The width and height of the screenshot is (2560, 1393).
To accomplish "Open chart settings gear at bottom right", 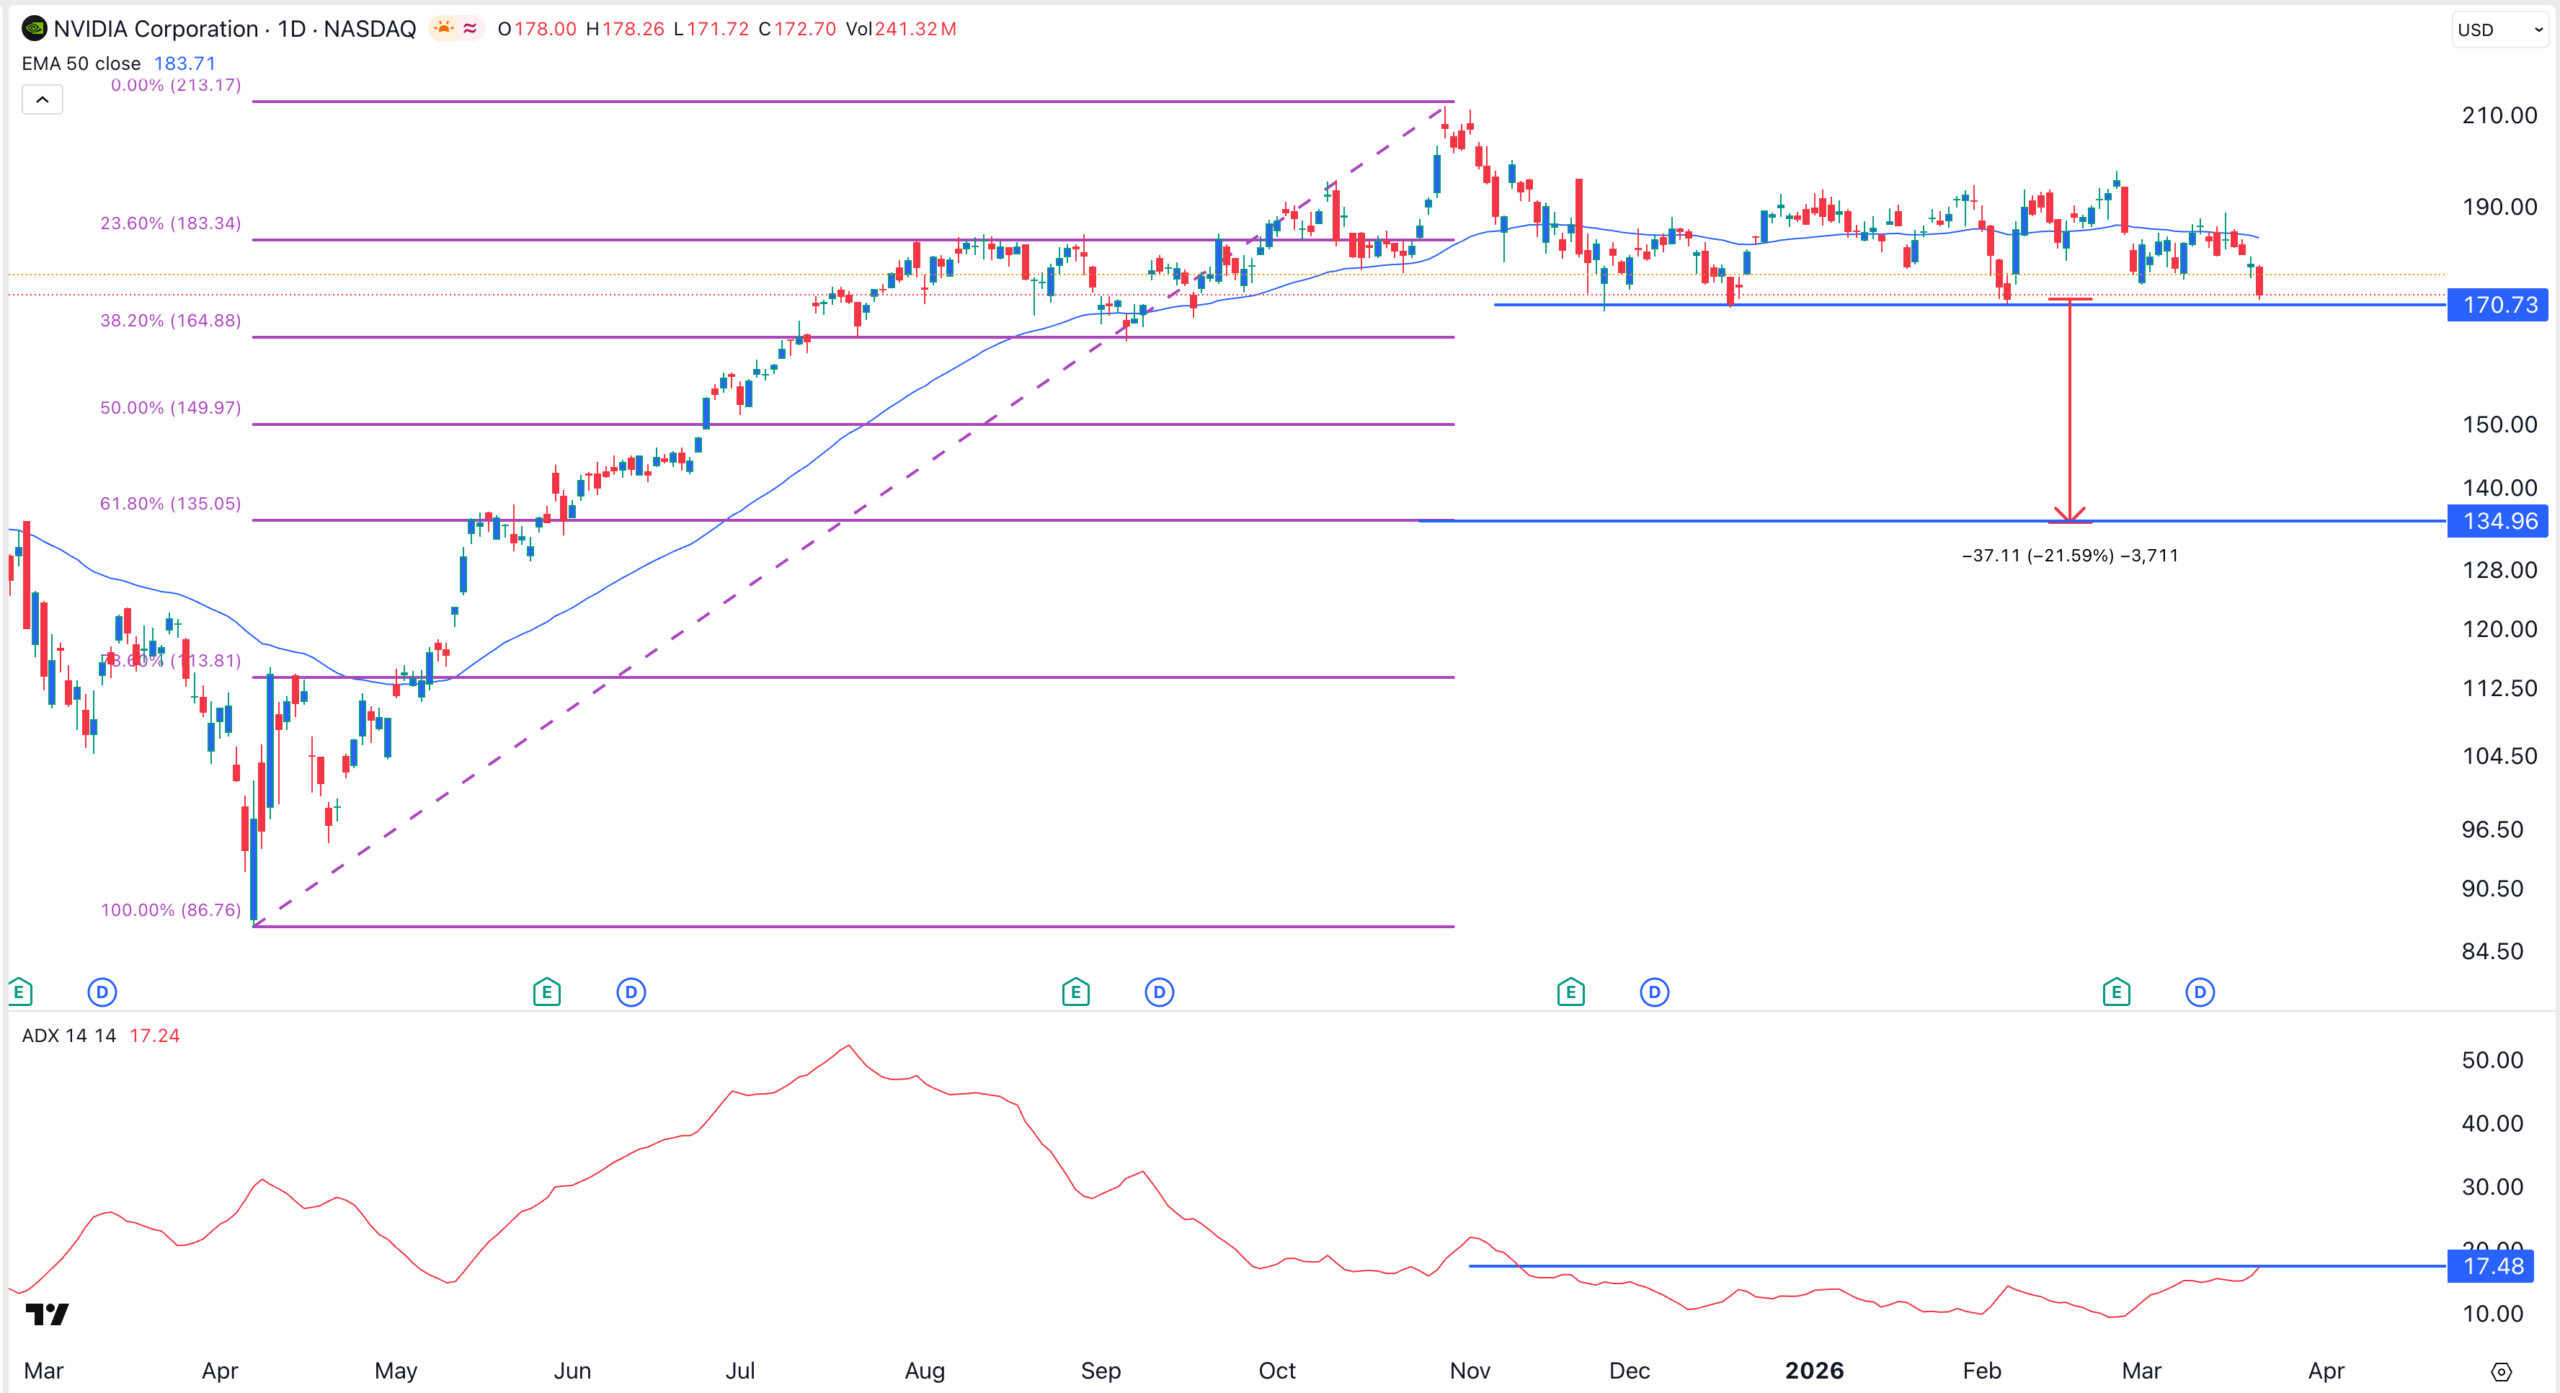I will pos(2501,1371).
